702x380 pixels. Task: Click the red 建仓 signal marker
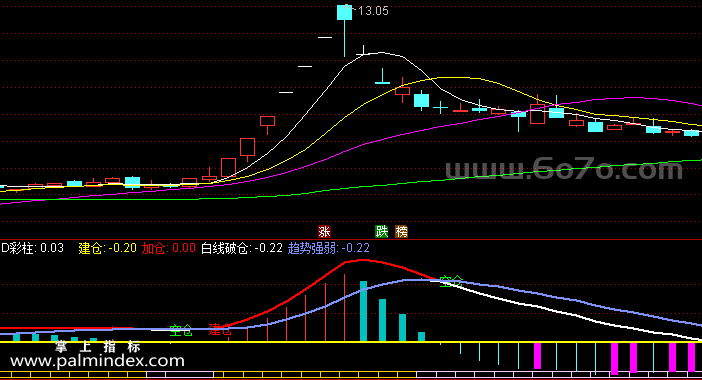(220, 331)
